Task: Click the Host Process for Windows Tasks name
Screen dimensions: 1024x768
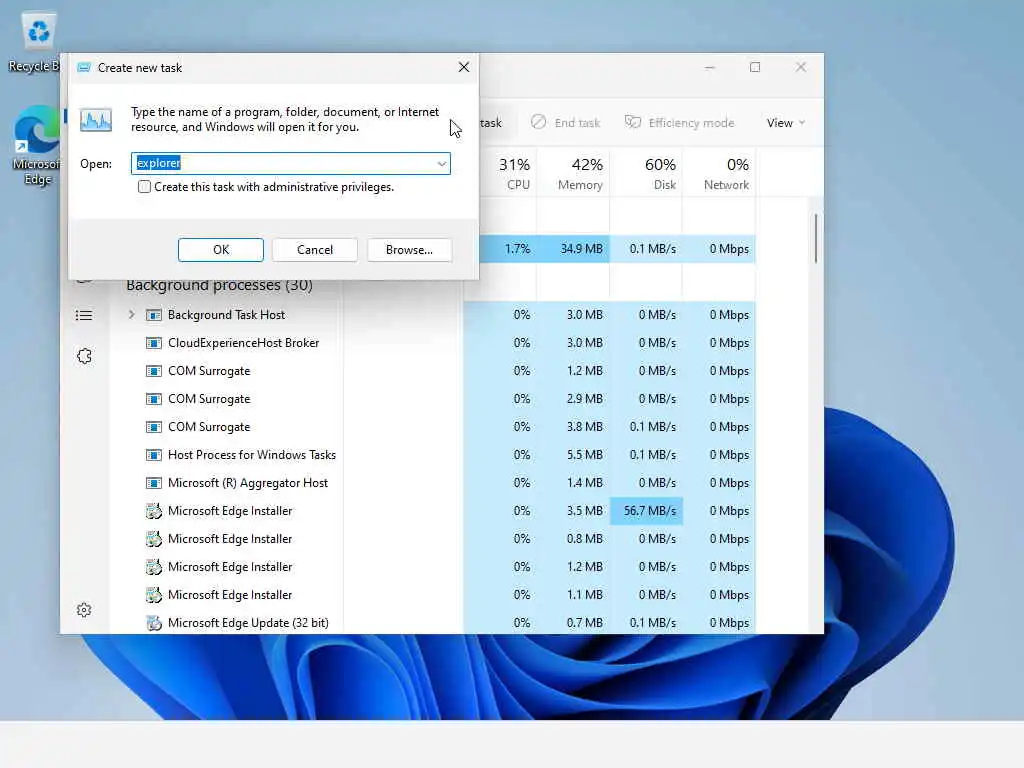Action: (x=252, y=455)
